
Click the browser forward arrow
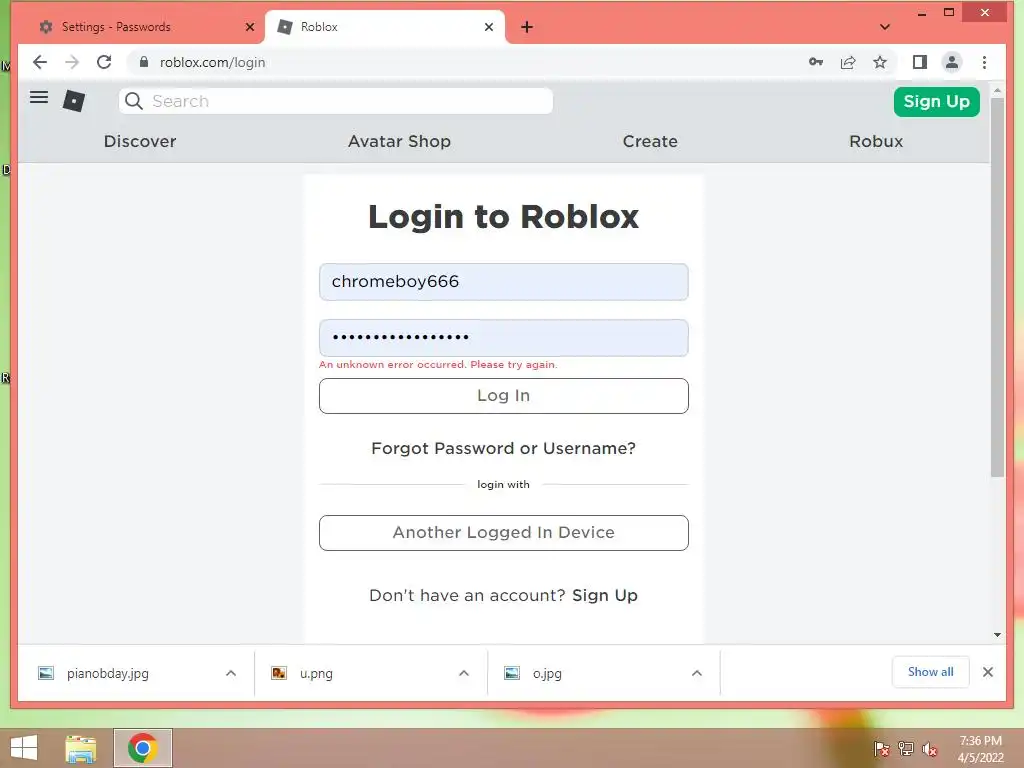pyautogui.click(x=72, y=62)
